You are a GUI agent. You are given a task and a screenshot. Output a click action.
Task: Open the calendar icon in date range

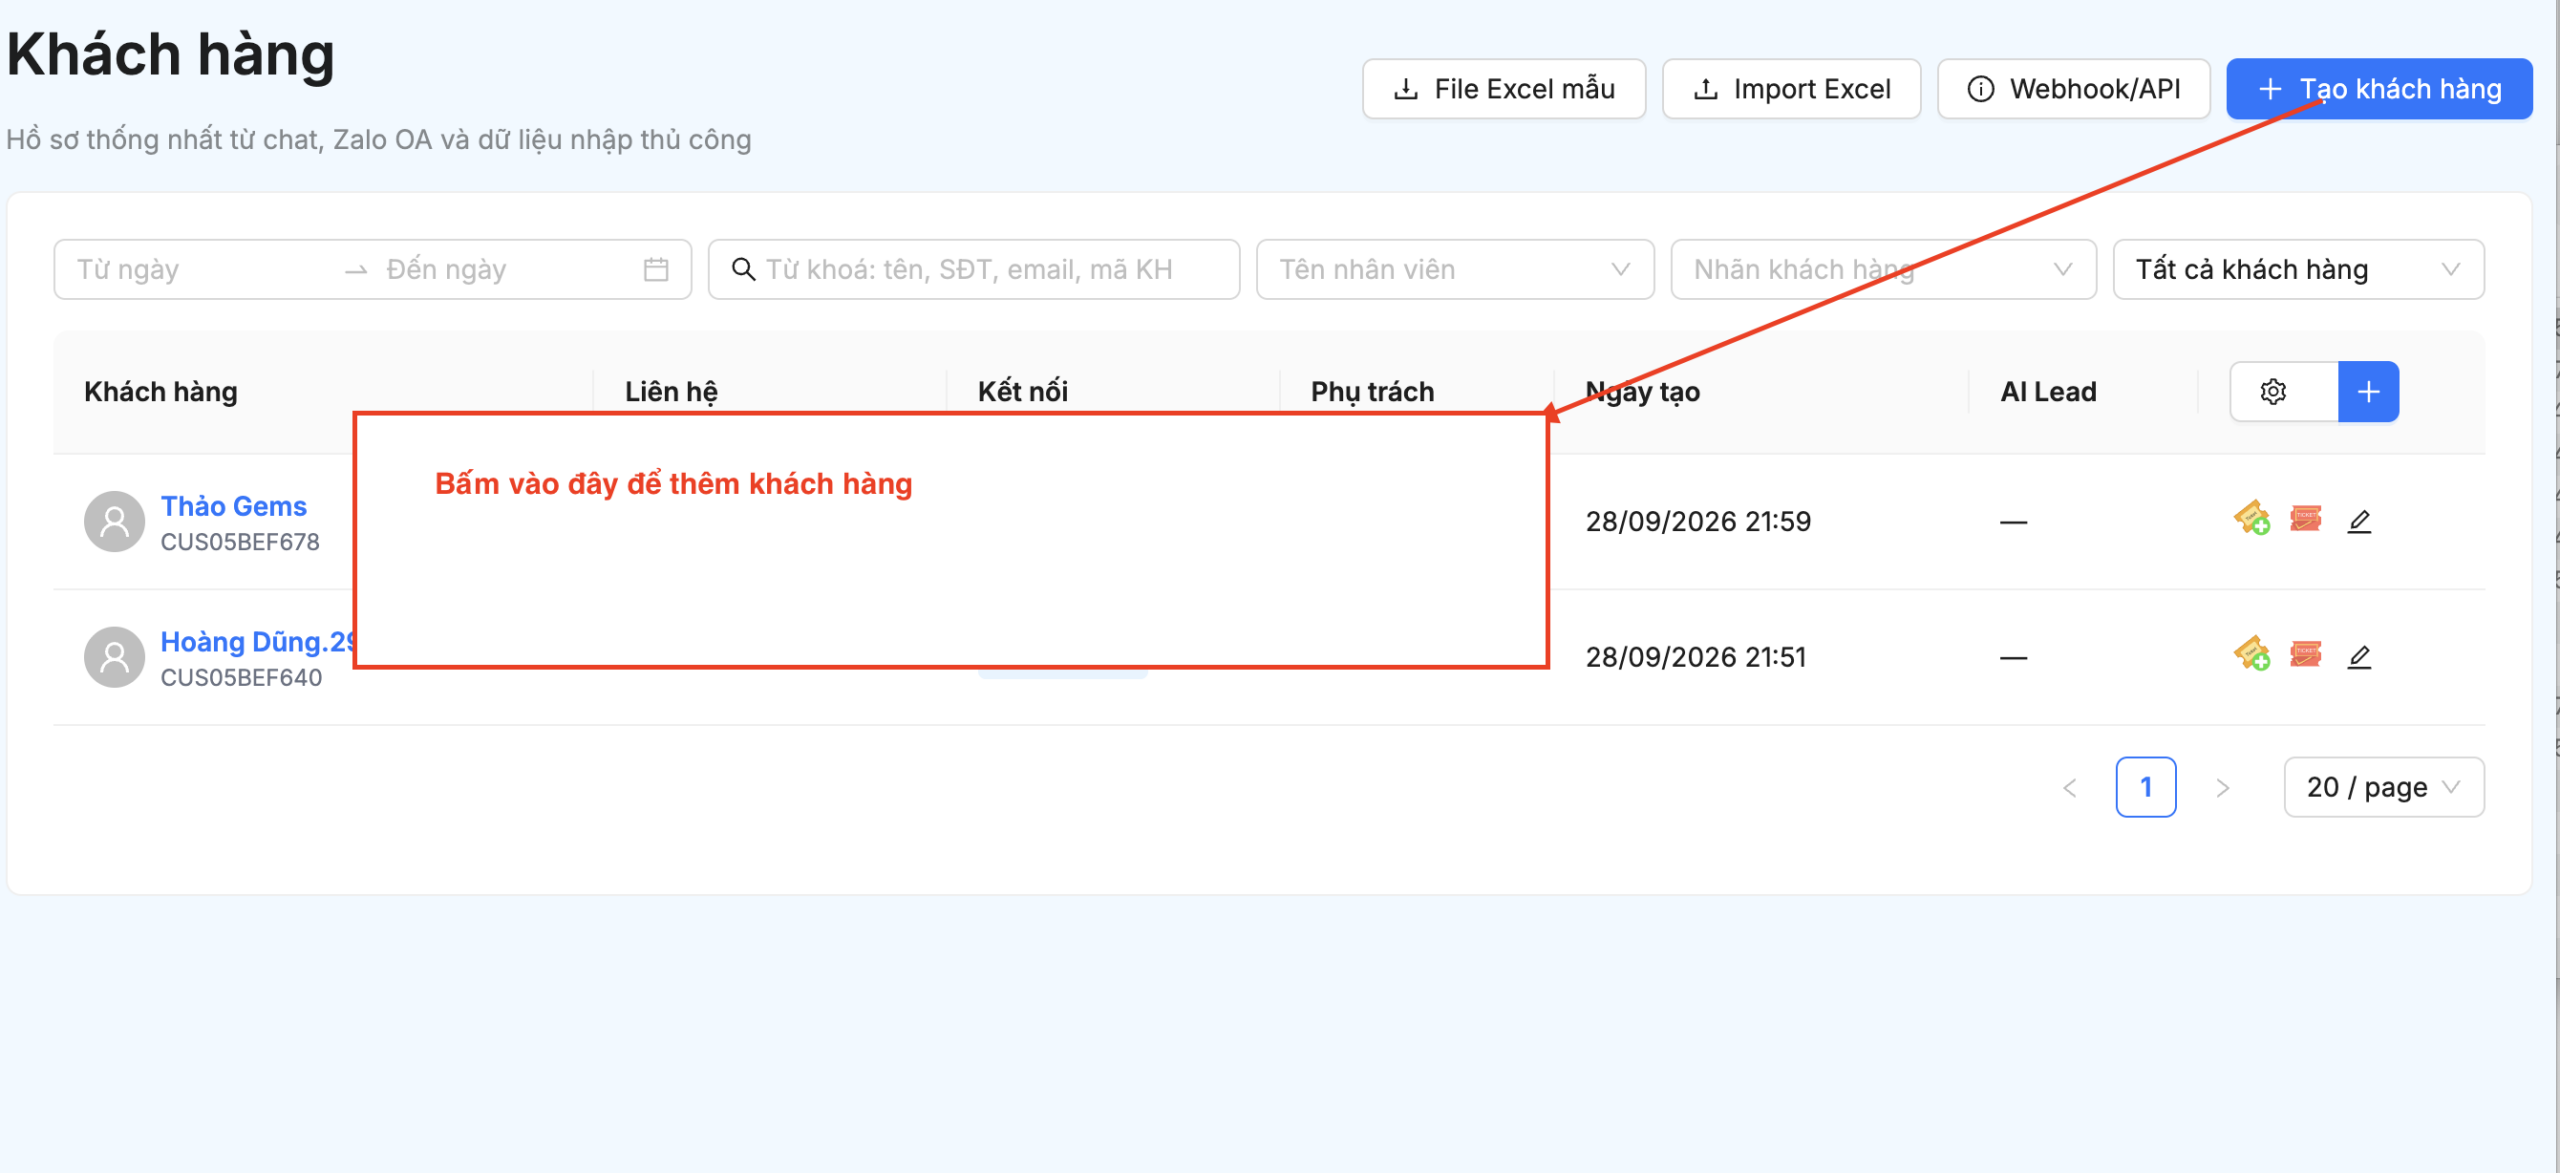tap(656, 270)
